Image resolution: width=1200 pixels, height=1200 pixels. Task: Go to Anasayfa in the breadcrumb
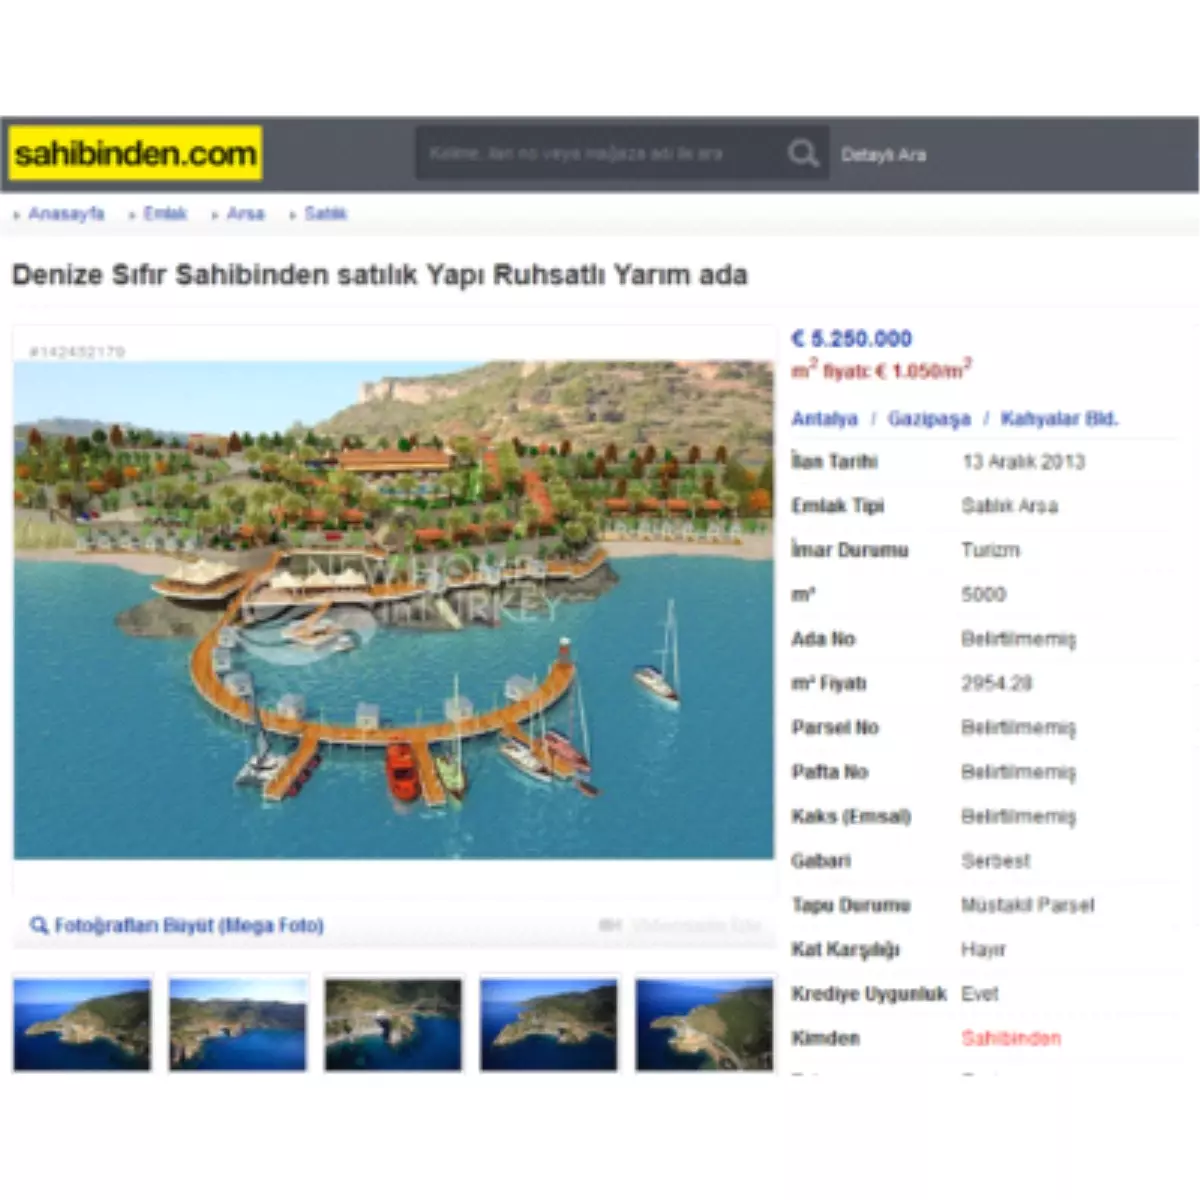pos(66,214)
